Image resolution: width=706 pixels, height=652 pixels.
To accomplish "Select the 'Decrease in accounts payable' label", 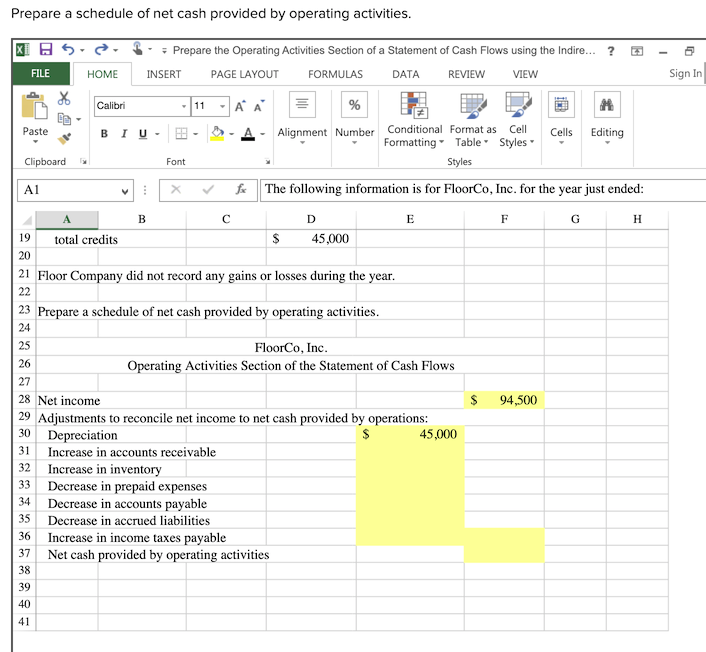I will pyautogui.click(x=127, y=503).
